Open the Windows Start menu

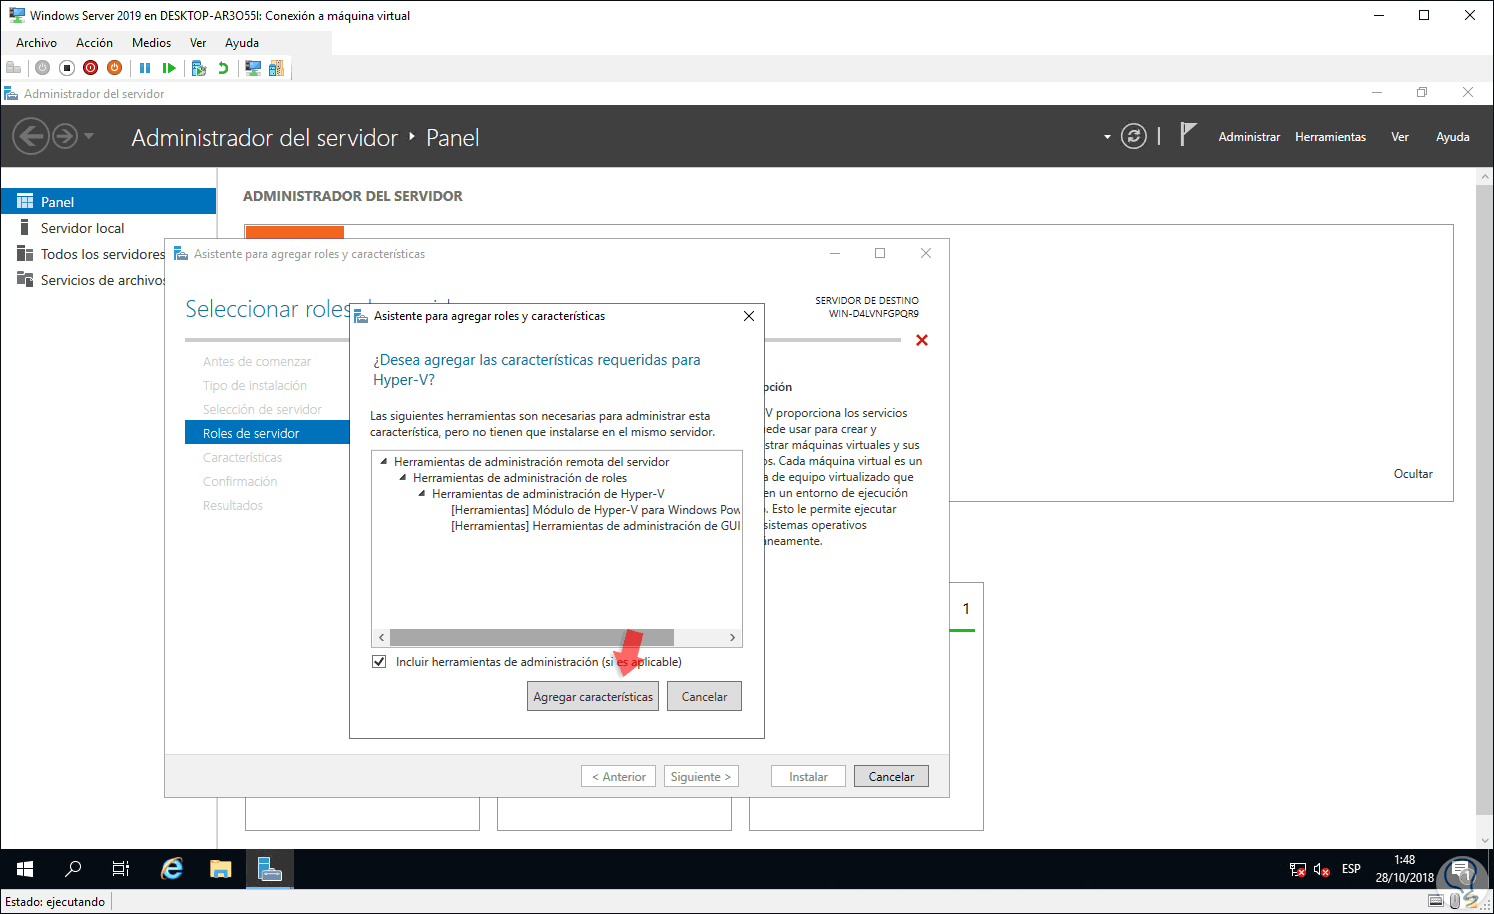click(25, 869)
